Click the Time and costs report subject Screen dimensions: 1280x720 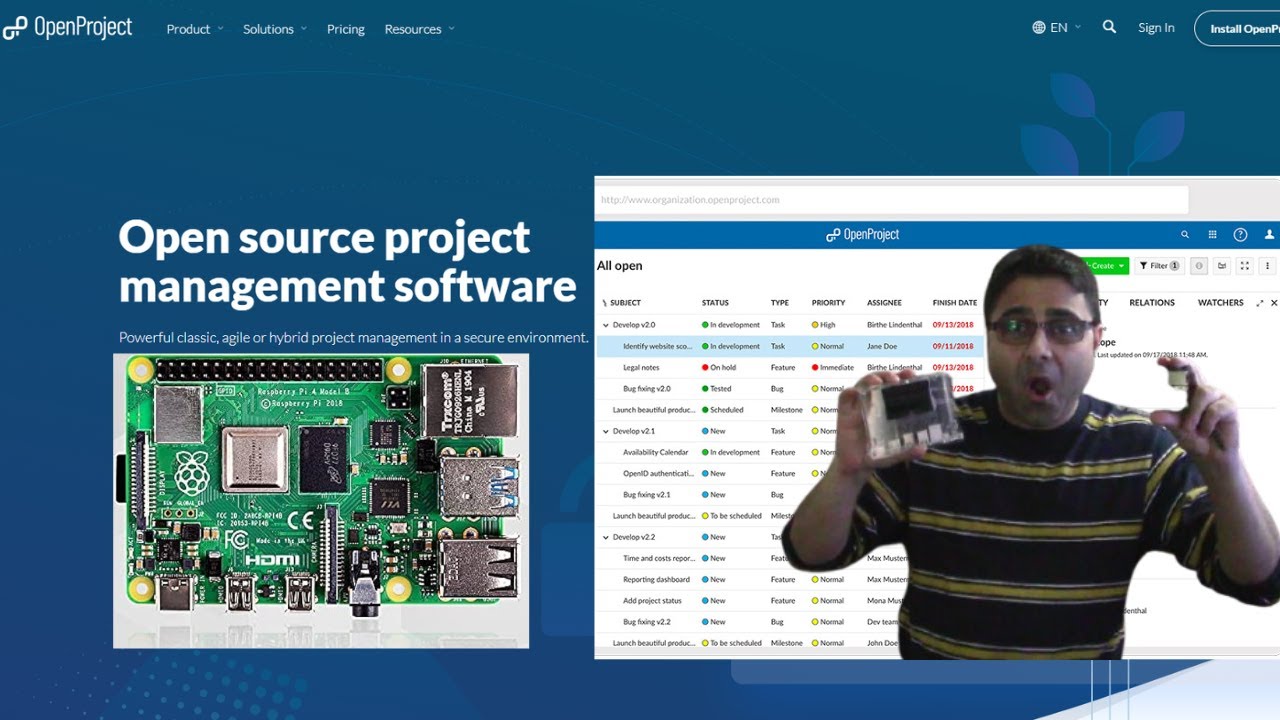pos(659,559)
